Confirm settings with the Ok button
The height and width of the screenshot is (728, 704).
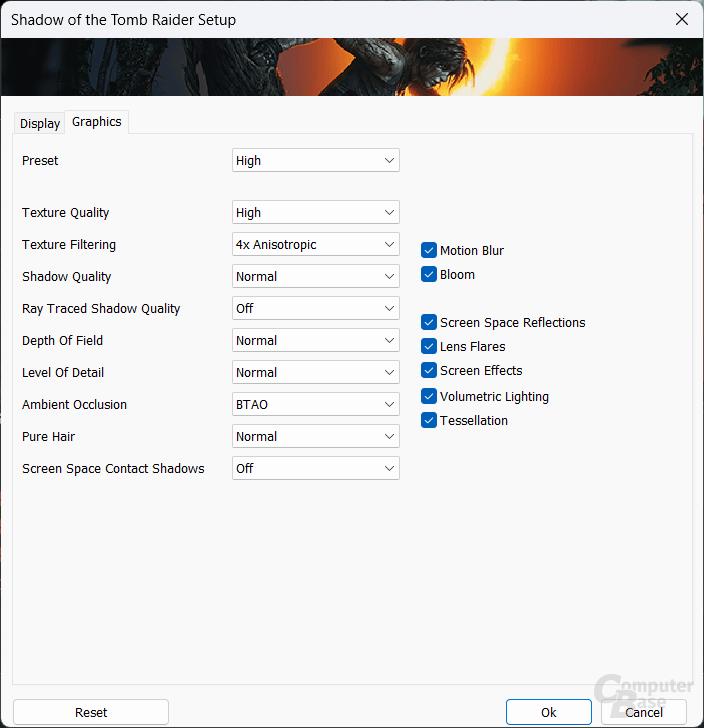[x=548, y=712]
